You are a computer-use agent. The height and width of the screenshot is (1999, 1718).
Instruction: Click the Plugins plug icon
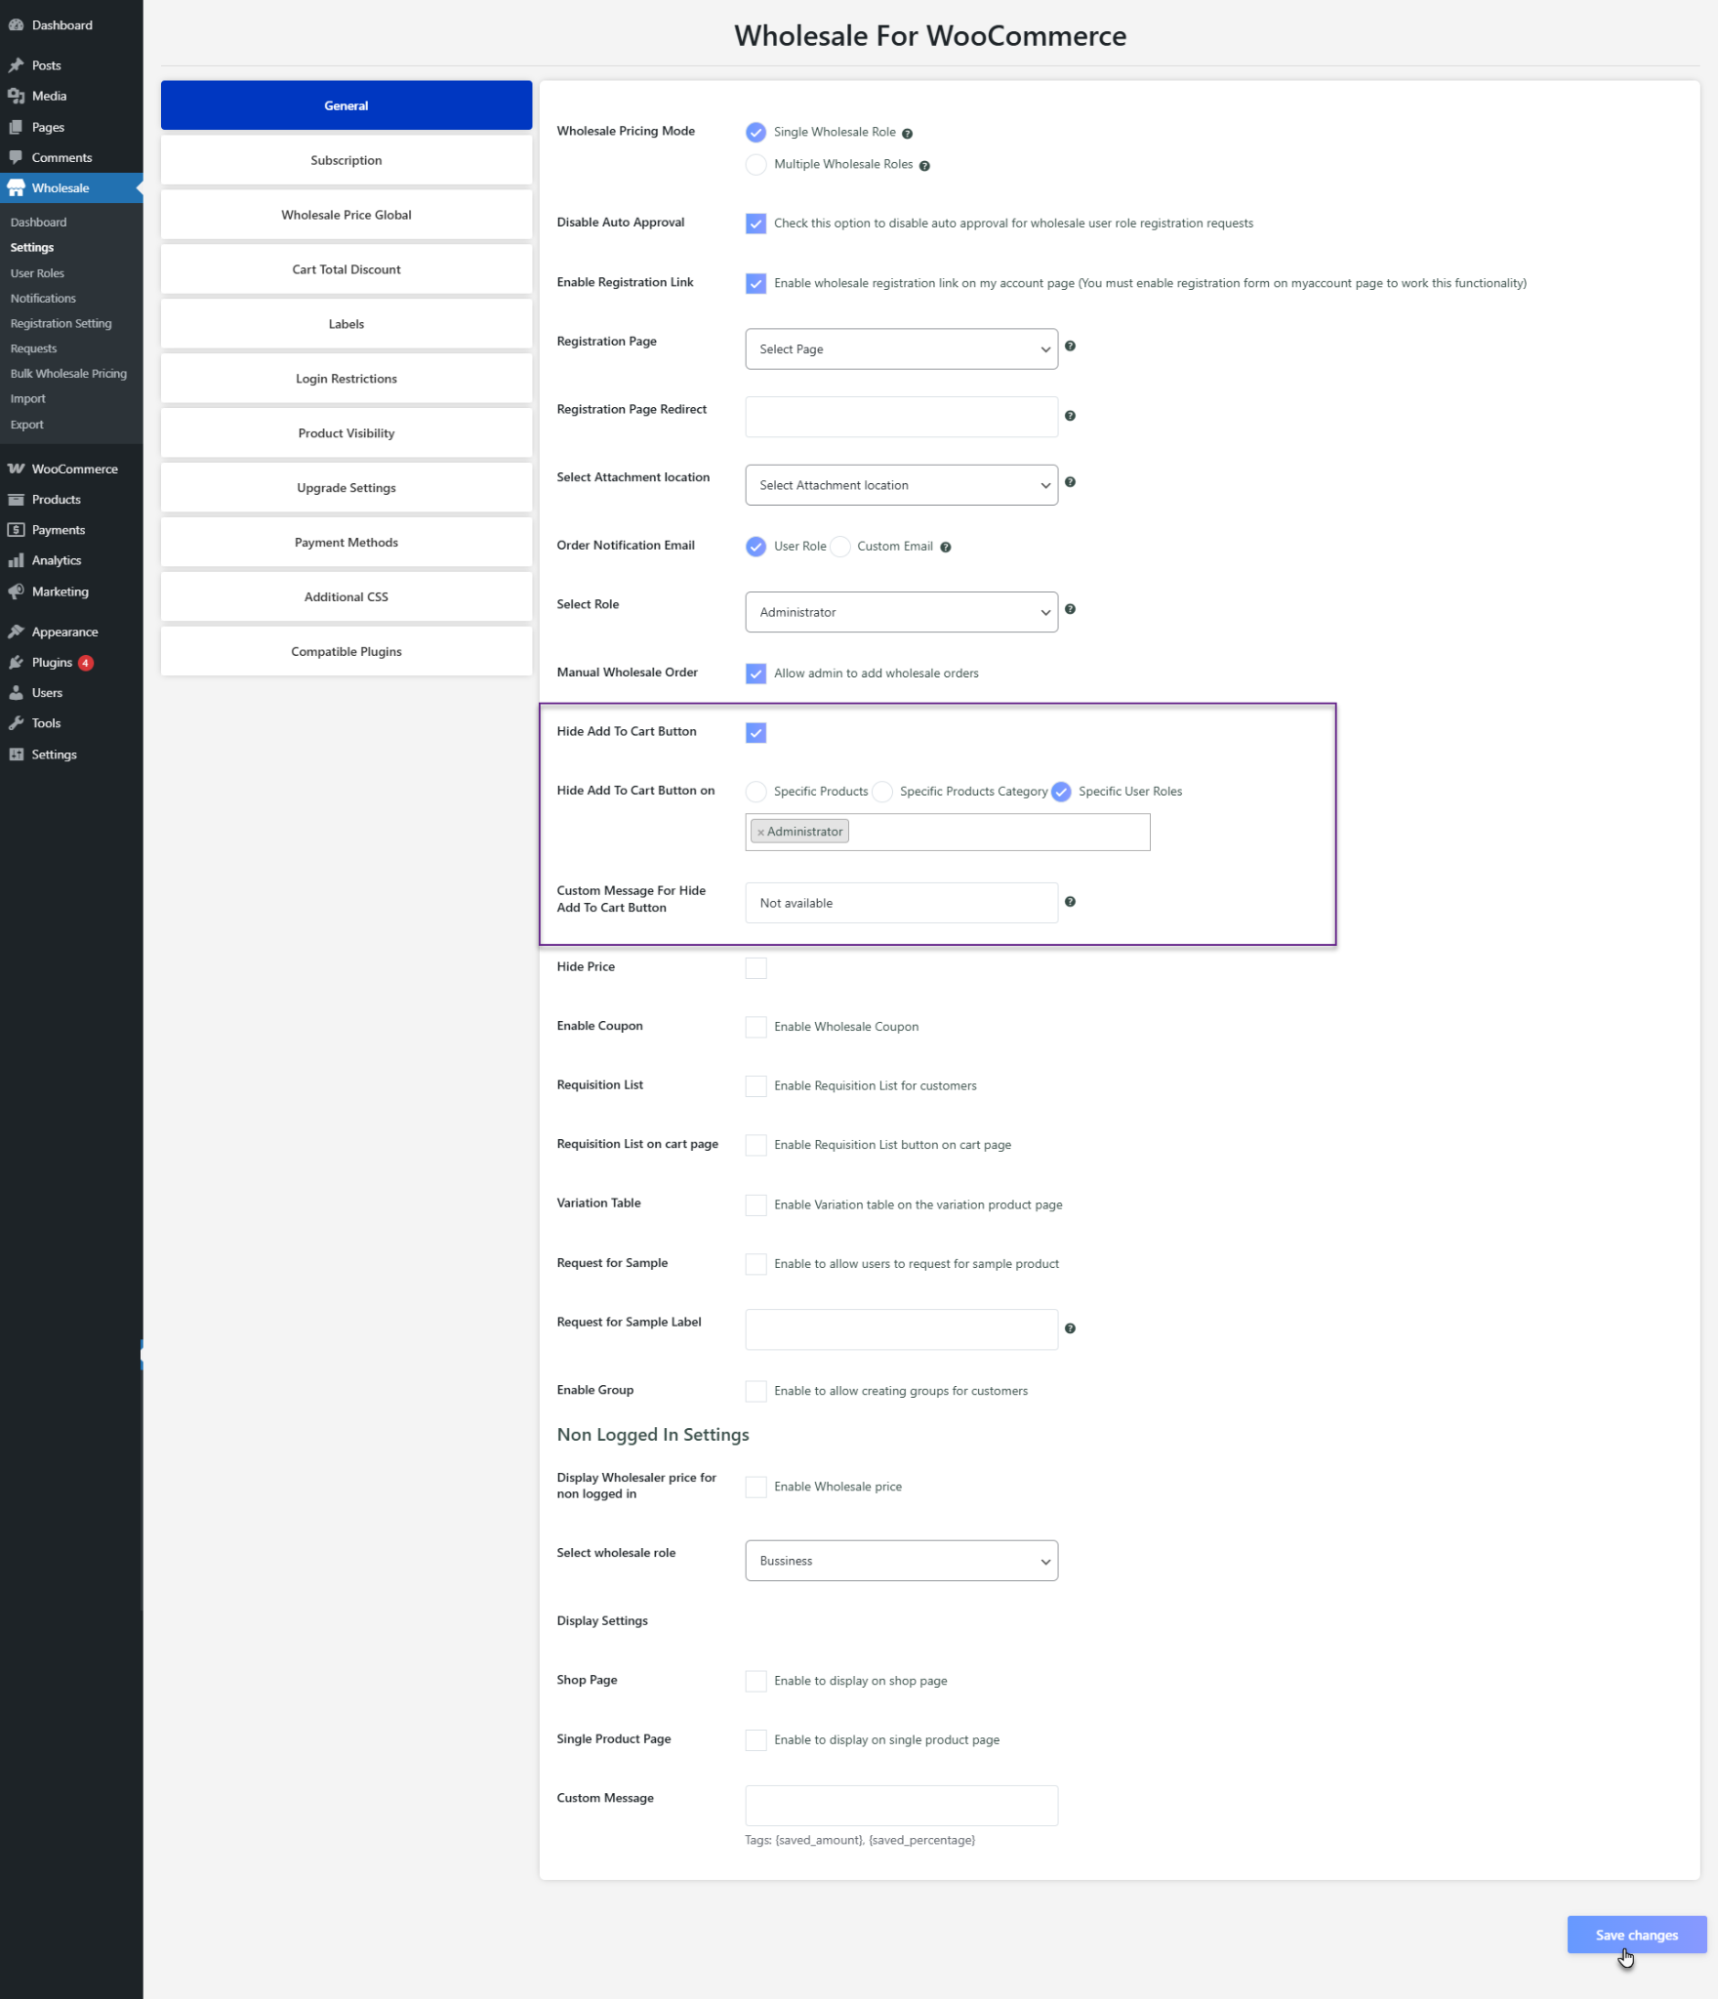click(16, 662)
